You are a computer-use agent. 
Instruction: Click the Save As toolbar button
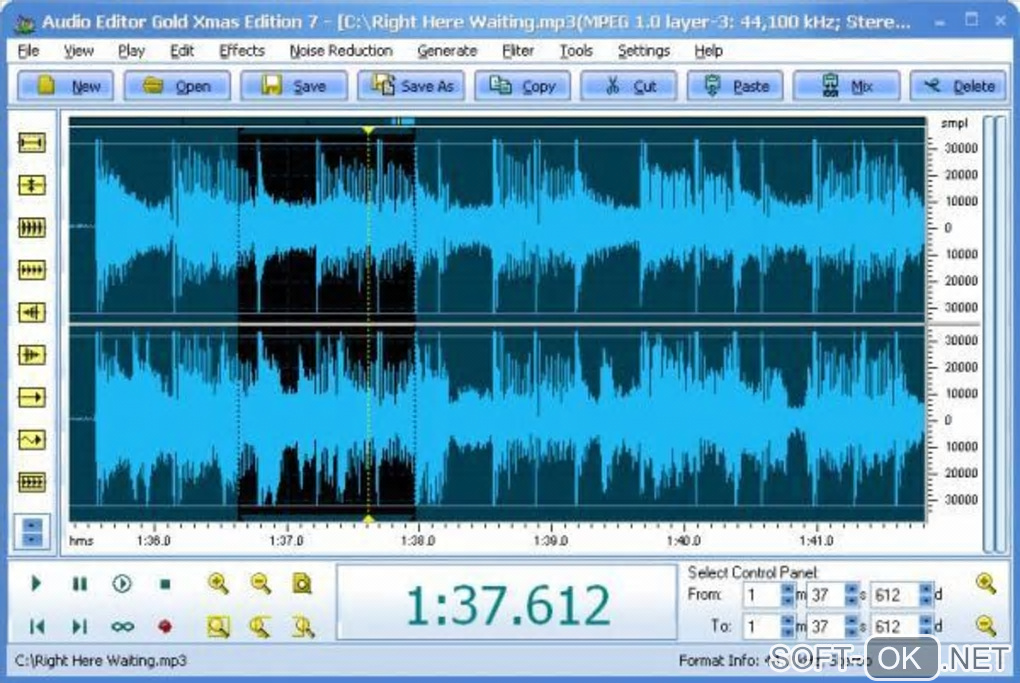(411, 86)
